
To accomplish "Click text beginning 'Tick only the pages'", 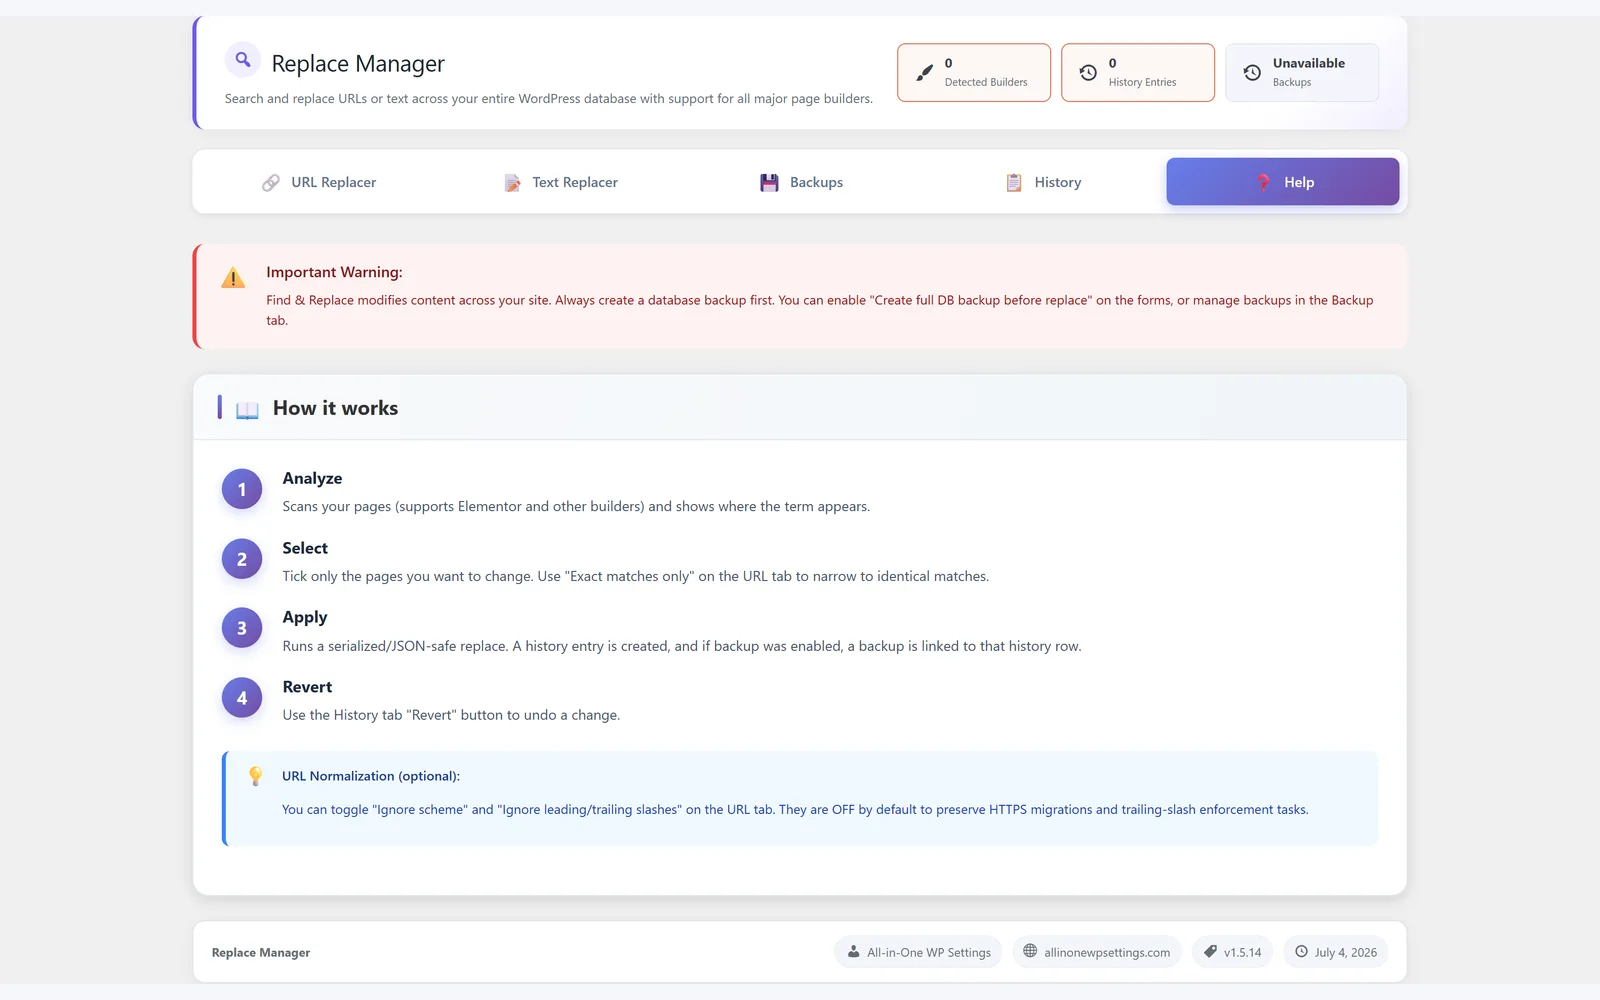I will tap(636, 576).
